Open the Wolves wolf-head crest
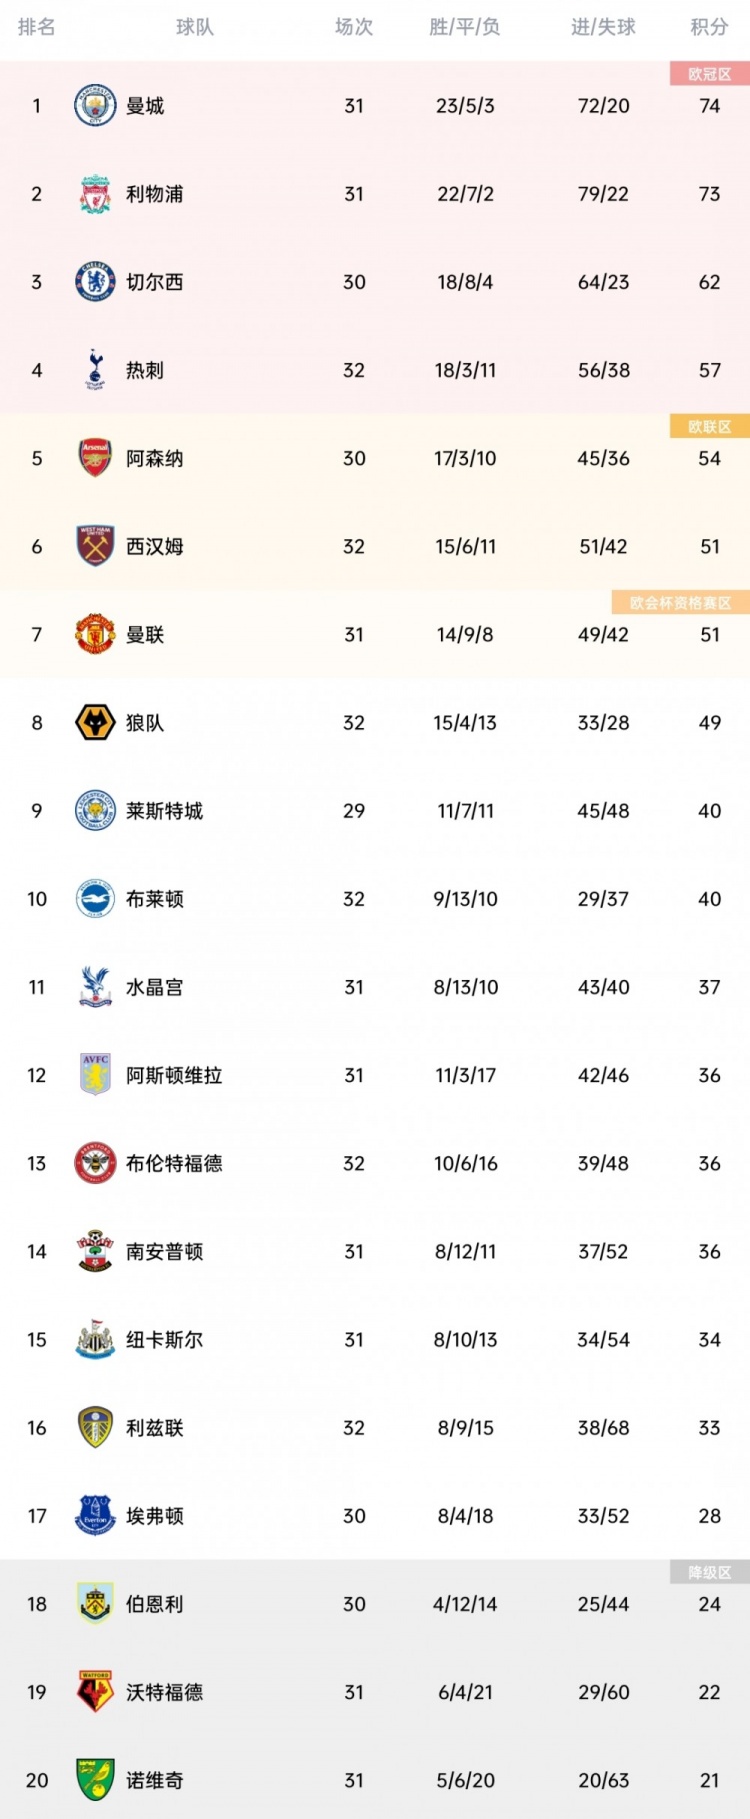The image size is (750, 1819). point(95,722)
